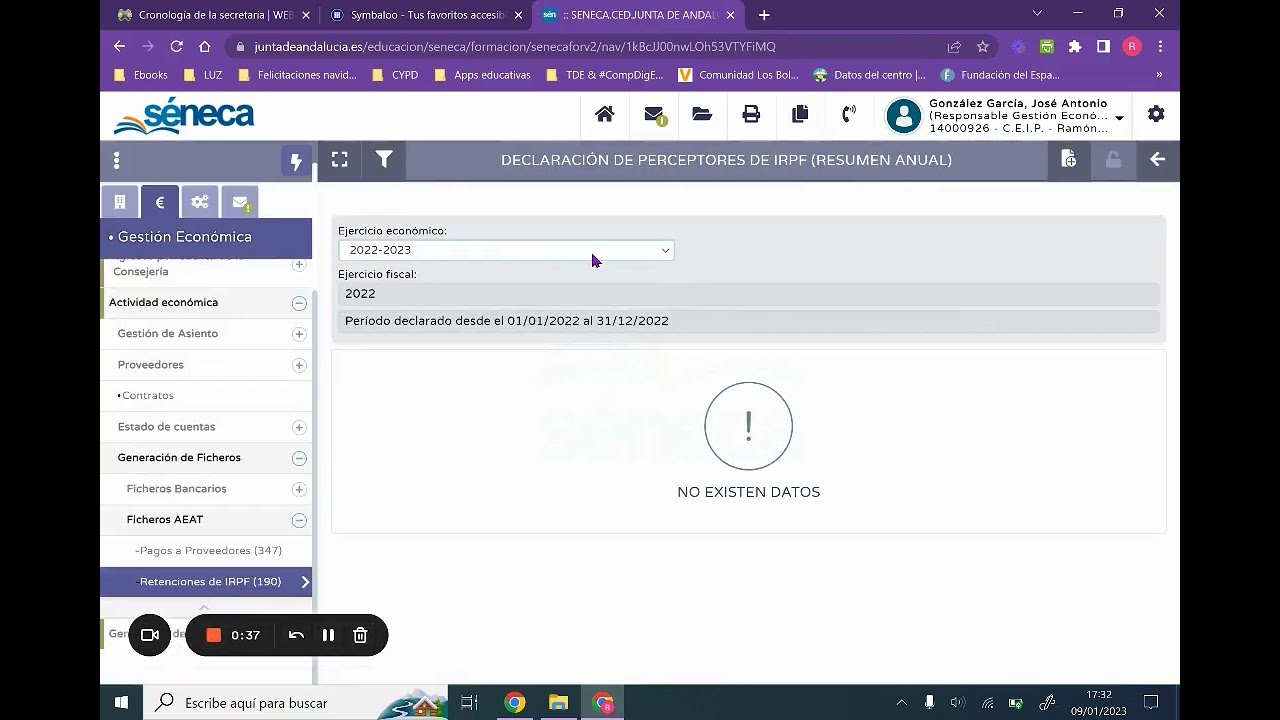Switch to the euro economic management tab
Viewport: 1280px width, 720px height.
pyautogui.click(x=160, y=202)
